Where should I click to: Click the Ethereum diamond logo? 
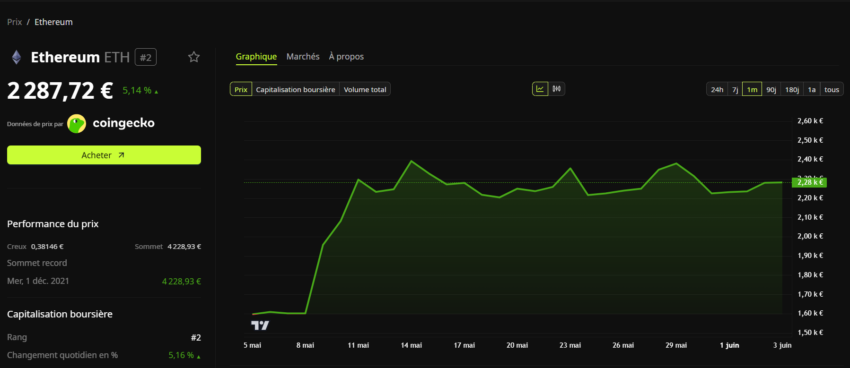pos(17,57)
